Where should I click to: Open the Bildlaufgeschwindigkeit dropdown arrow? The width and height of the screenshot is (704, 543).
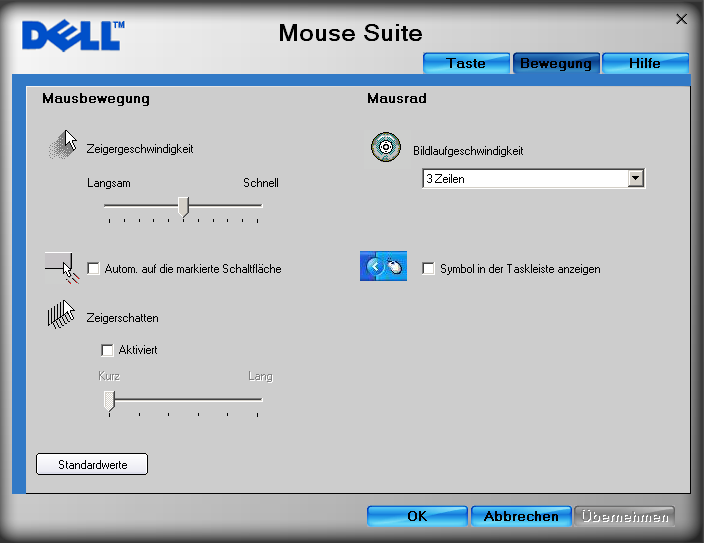pyautogui.click(x=635, y=178)
